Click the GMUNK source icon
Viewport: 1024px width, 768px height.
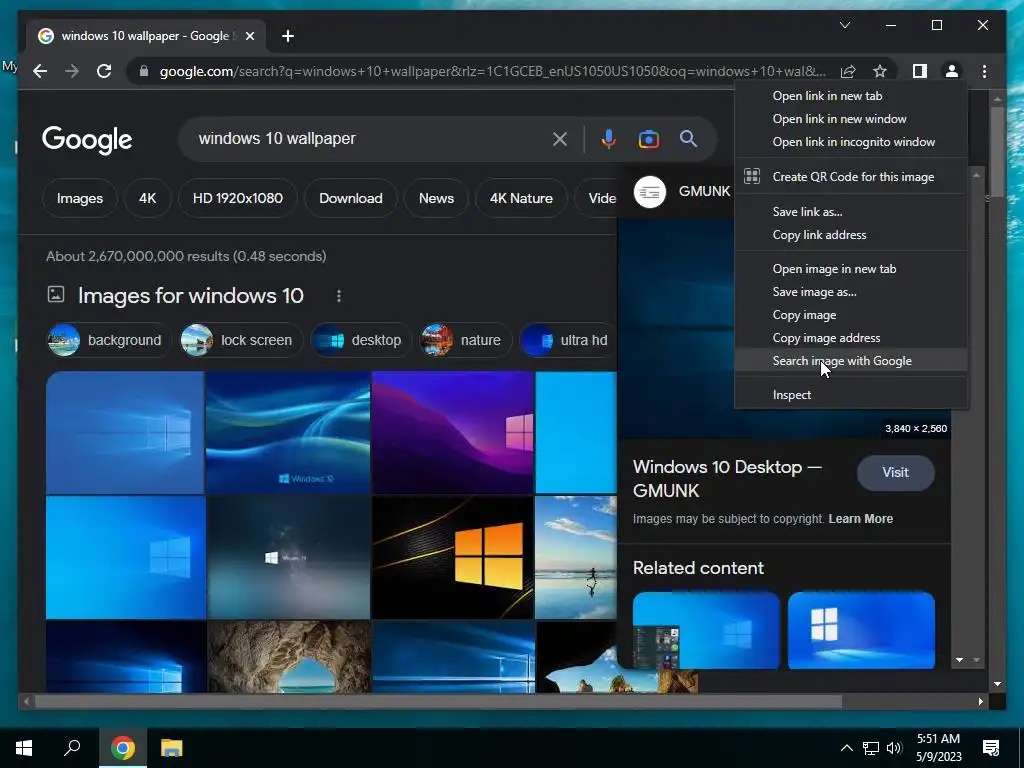tap(650, 192)
